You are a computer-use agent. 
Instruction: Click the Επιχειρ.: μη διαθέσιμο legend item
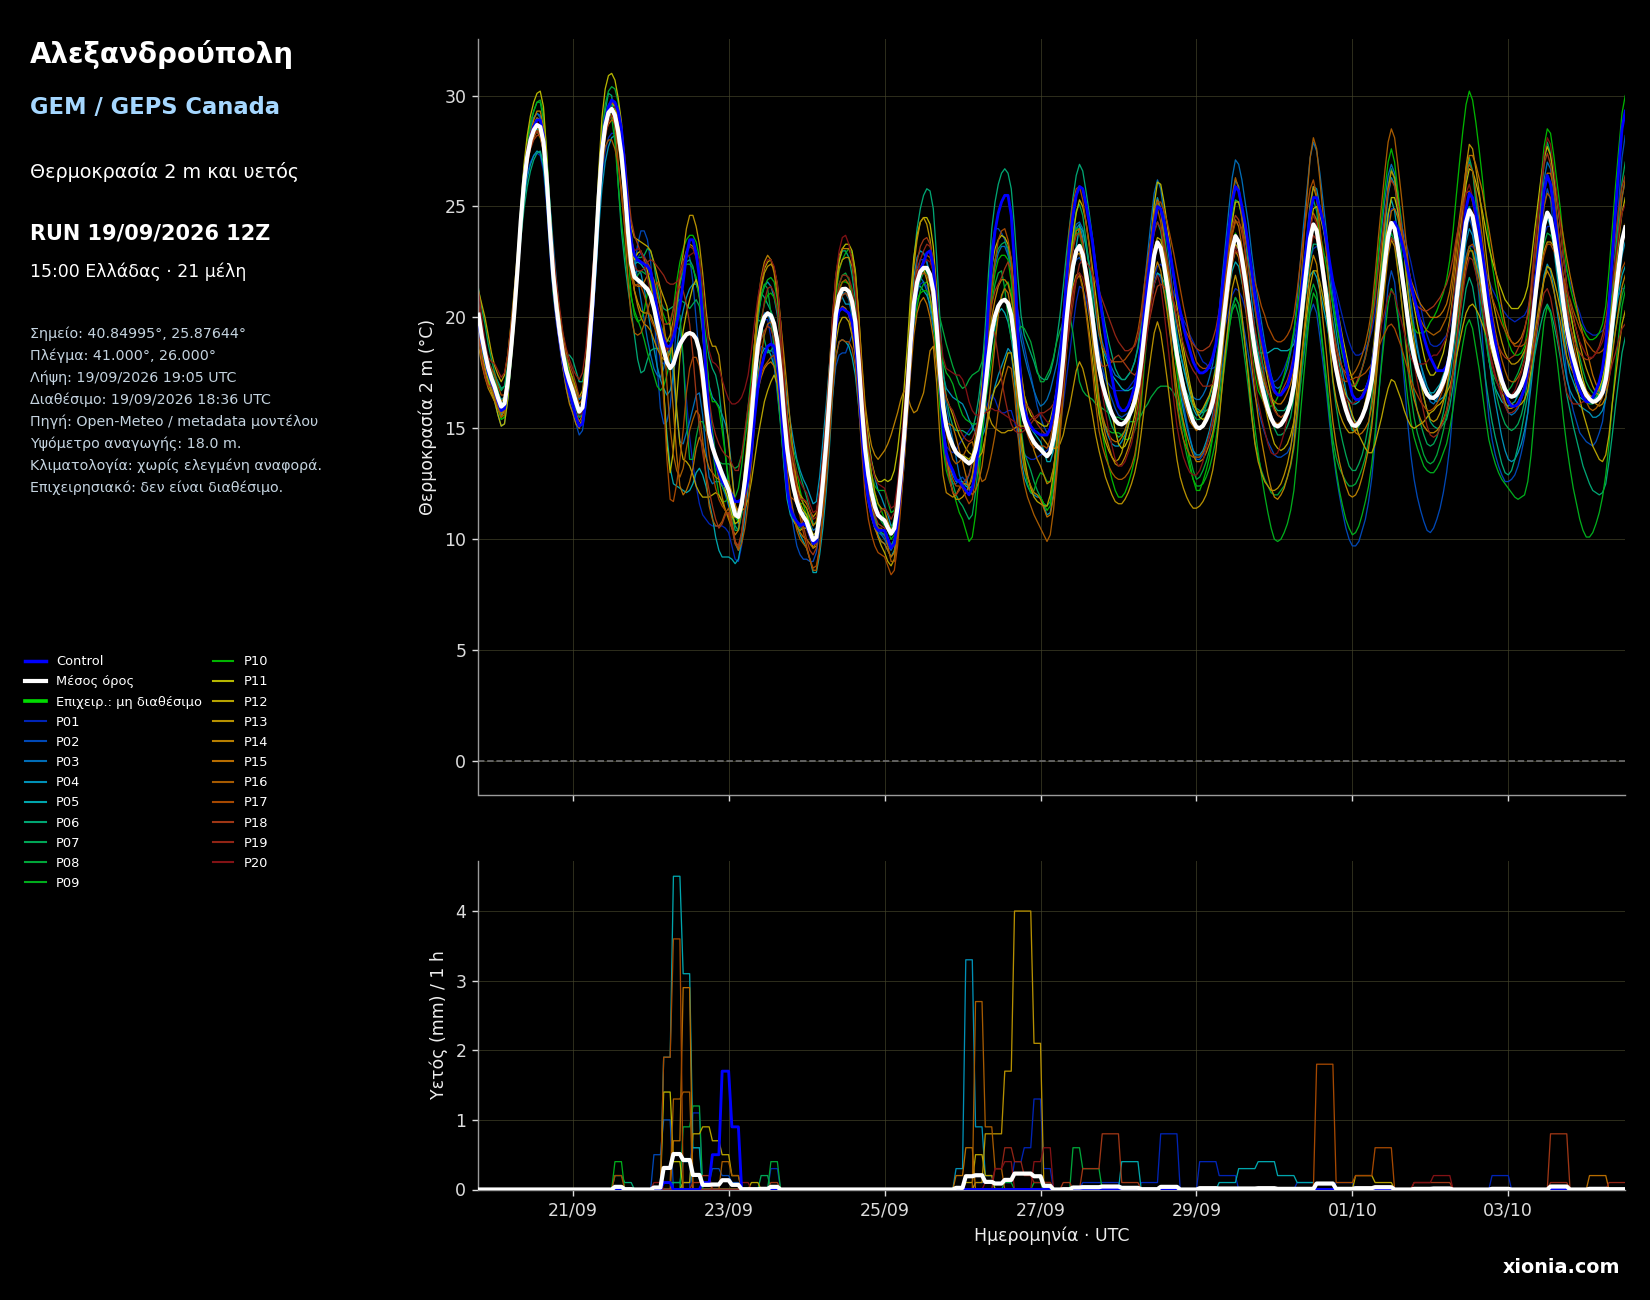coord(113,702)
